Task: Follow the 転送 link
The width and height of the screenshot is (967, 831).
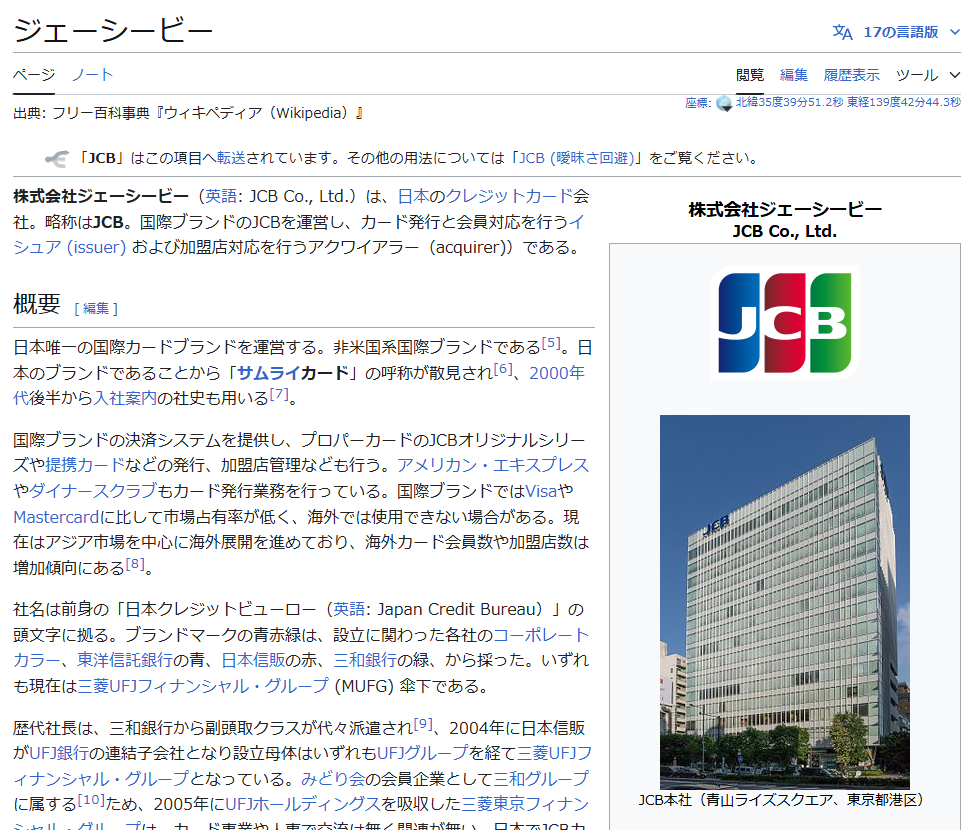Action: pos(231,159)
